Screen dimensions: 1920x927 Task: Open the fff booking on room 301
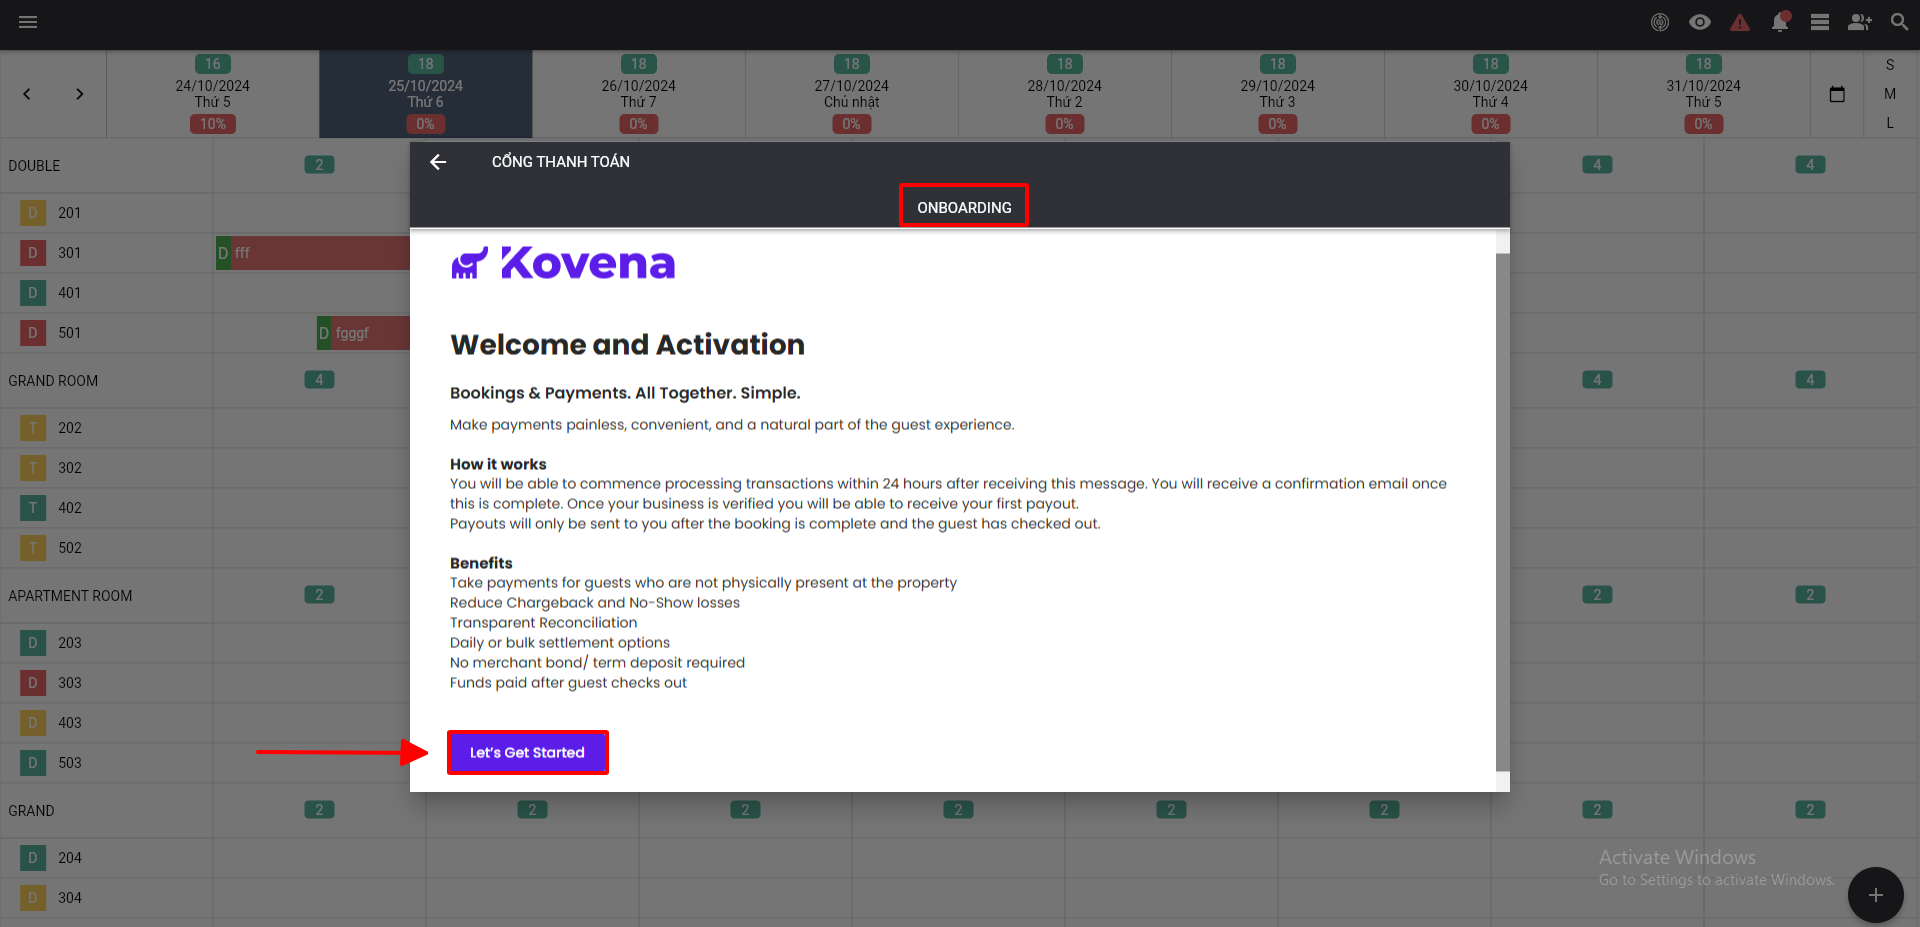pos(313,253)
